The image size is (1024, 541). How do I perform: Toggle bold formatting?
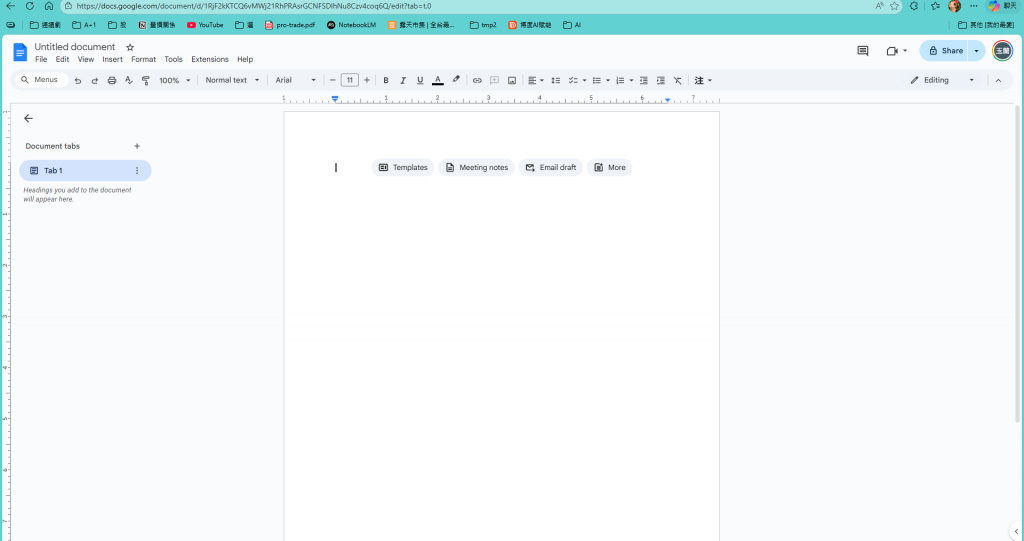tap(386, 80)
